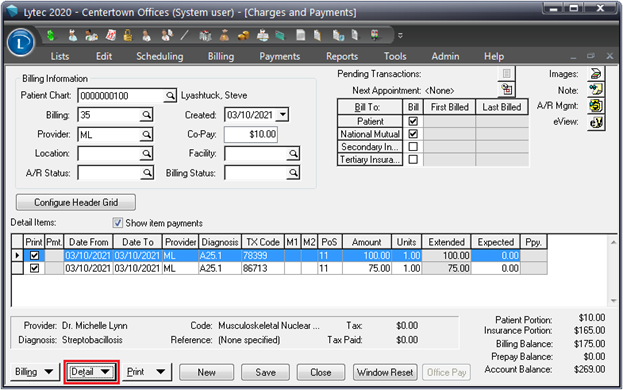Open the Pending Transactions icon
The height and width of the screenshot is (390, 623).
(507, 73)
